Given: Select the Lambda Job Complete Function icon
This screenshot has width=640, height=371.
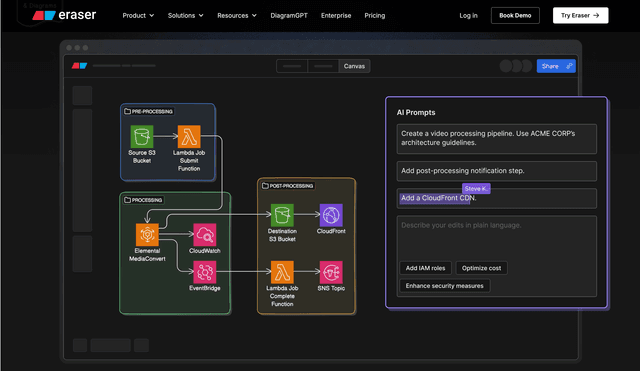Looking at the screenshot, I should tap(282, 272).
